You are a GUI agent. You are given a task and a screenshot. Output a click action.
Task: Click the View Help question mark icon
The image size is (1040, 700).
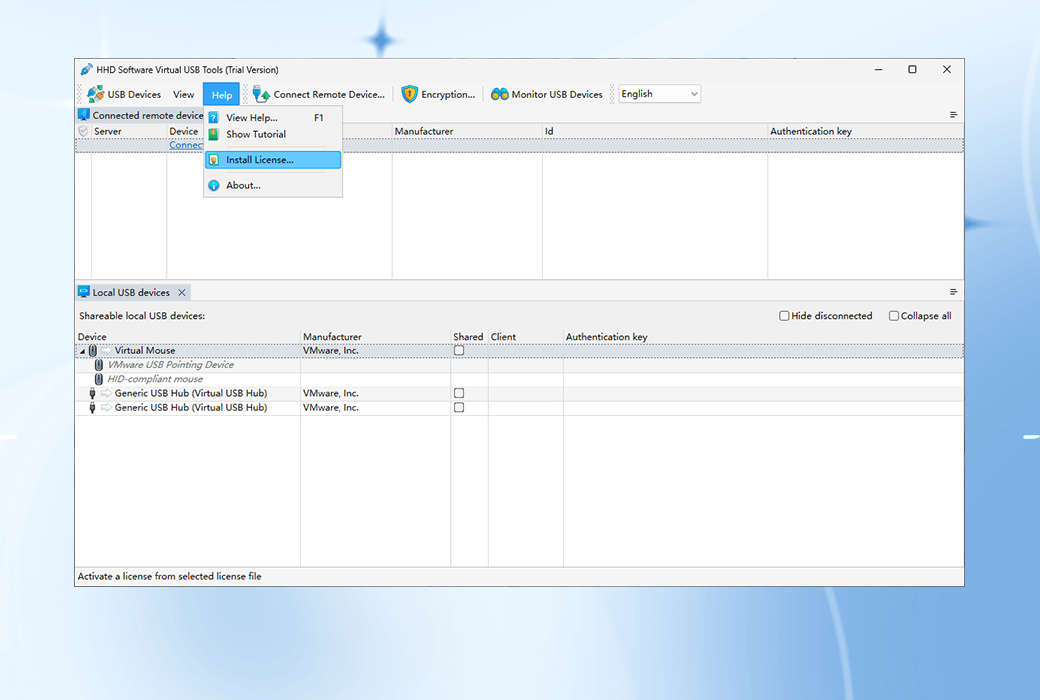(x=213, y=117)
